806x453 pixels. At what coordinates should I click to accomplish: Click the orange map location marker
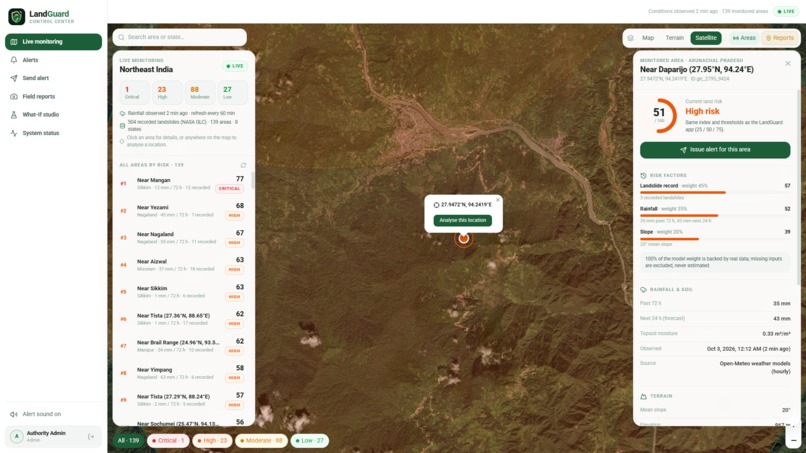(x=464, y=238)
